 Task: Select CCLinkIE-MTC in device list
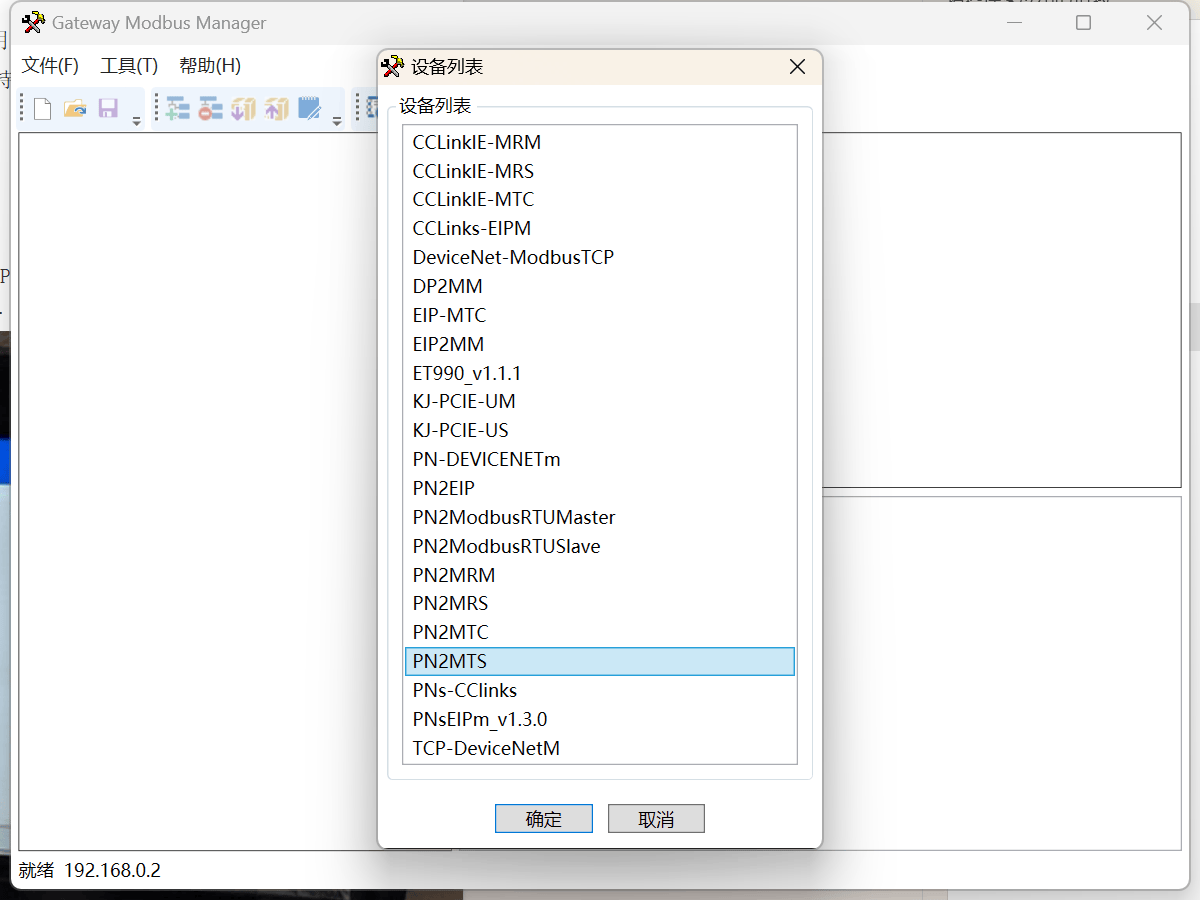point(600,200)
